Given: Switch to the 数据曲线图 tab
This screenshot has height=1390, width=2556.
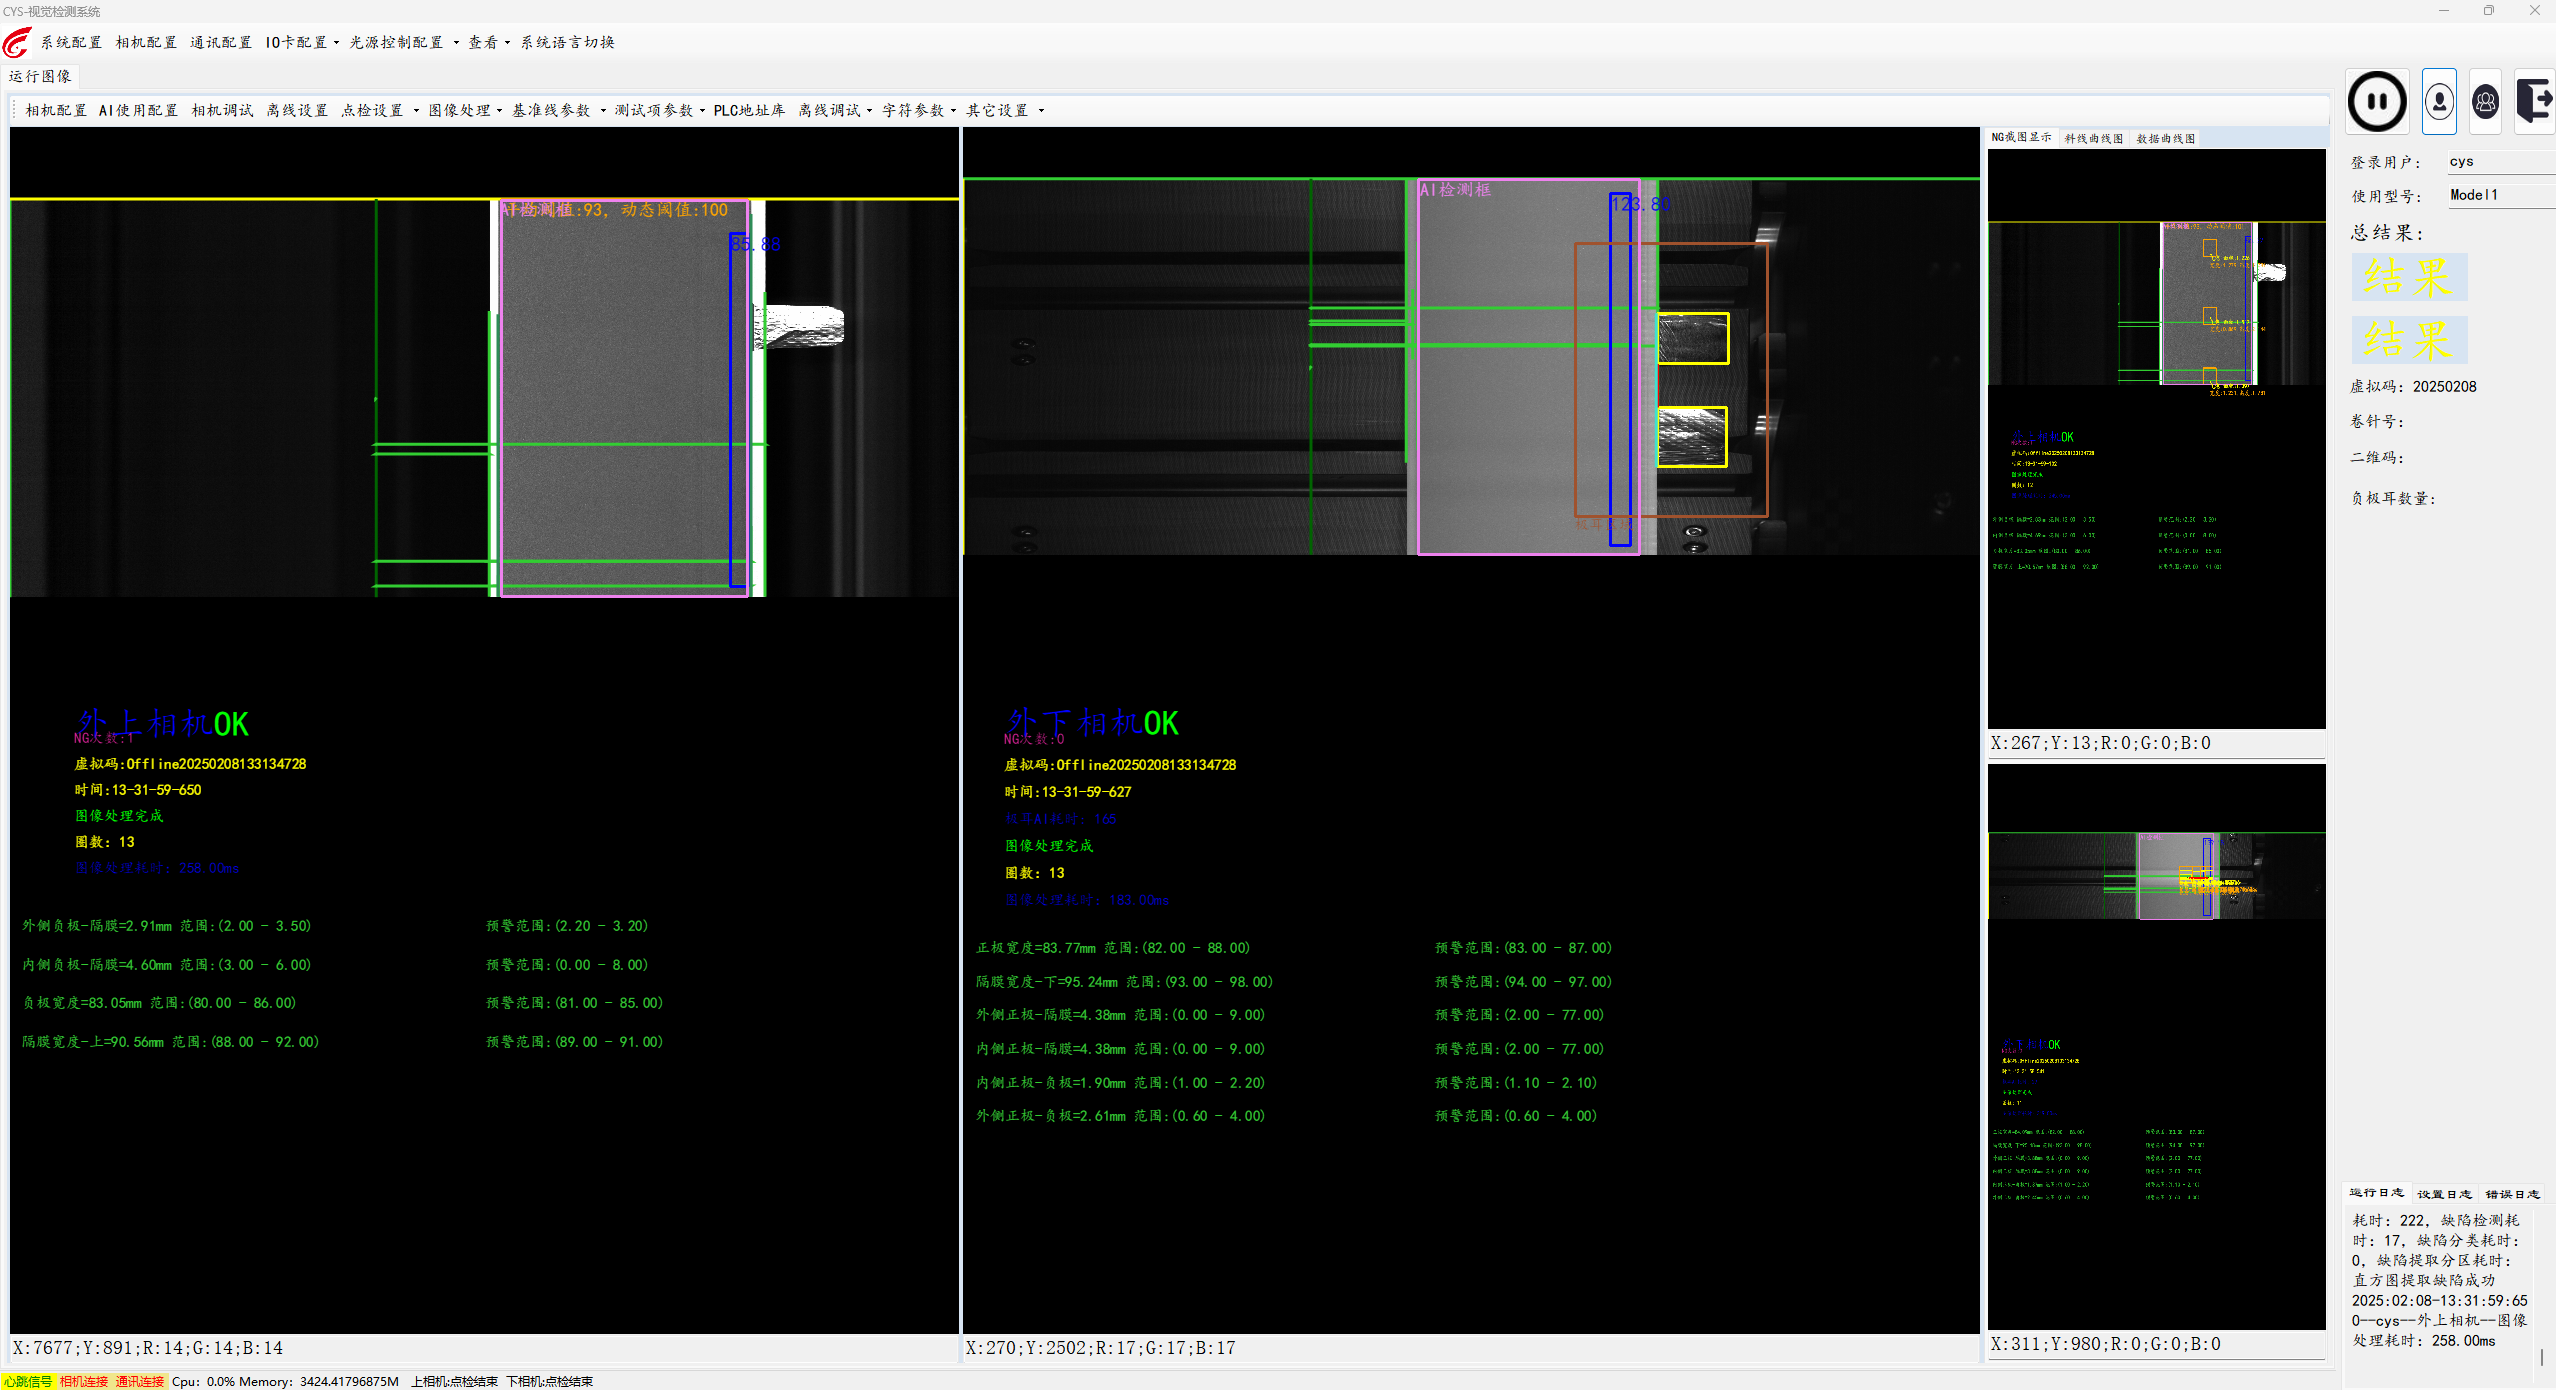Looking at the screenshot, I should pyautogui.click(x=2165, y=138).
